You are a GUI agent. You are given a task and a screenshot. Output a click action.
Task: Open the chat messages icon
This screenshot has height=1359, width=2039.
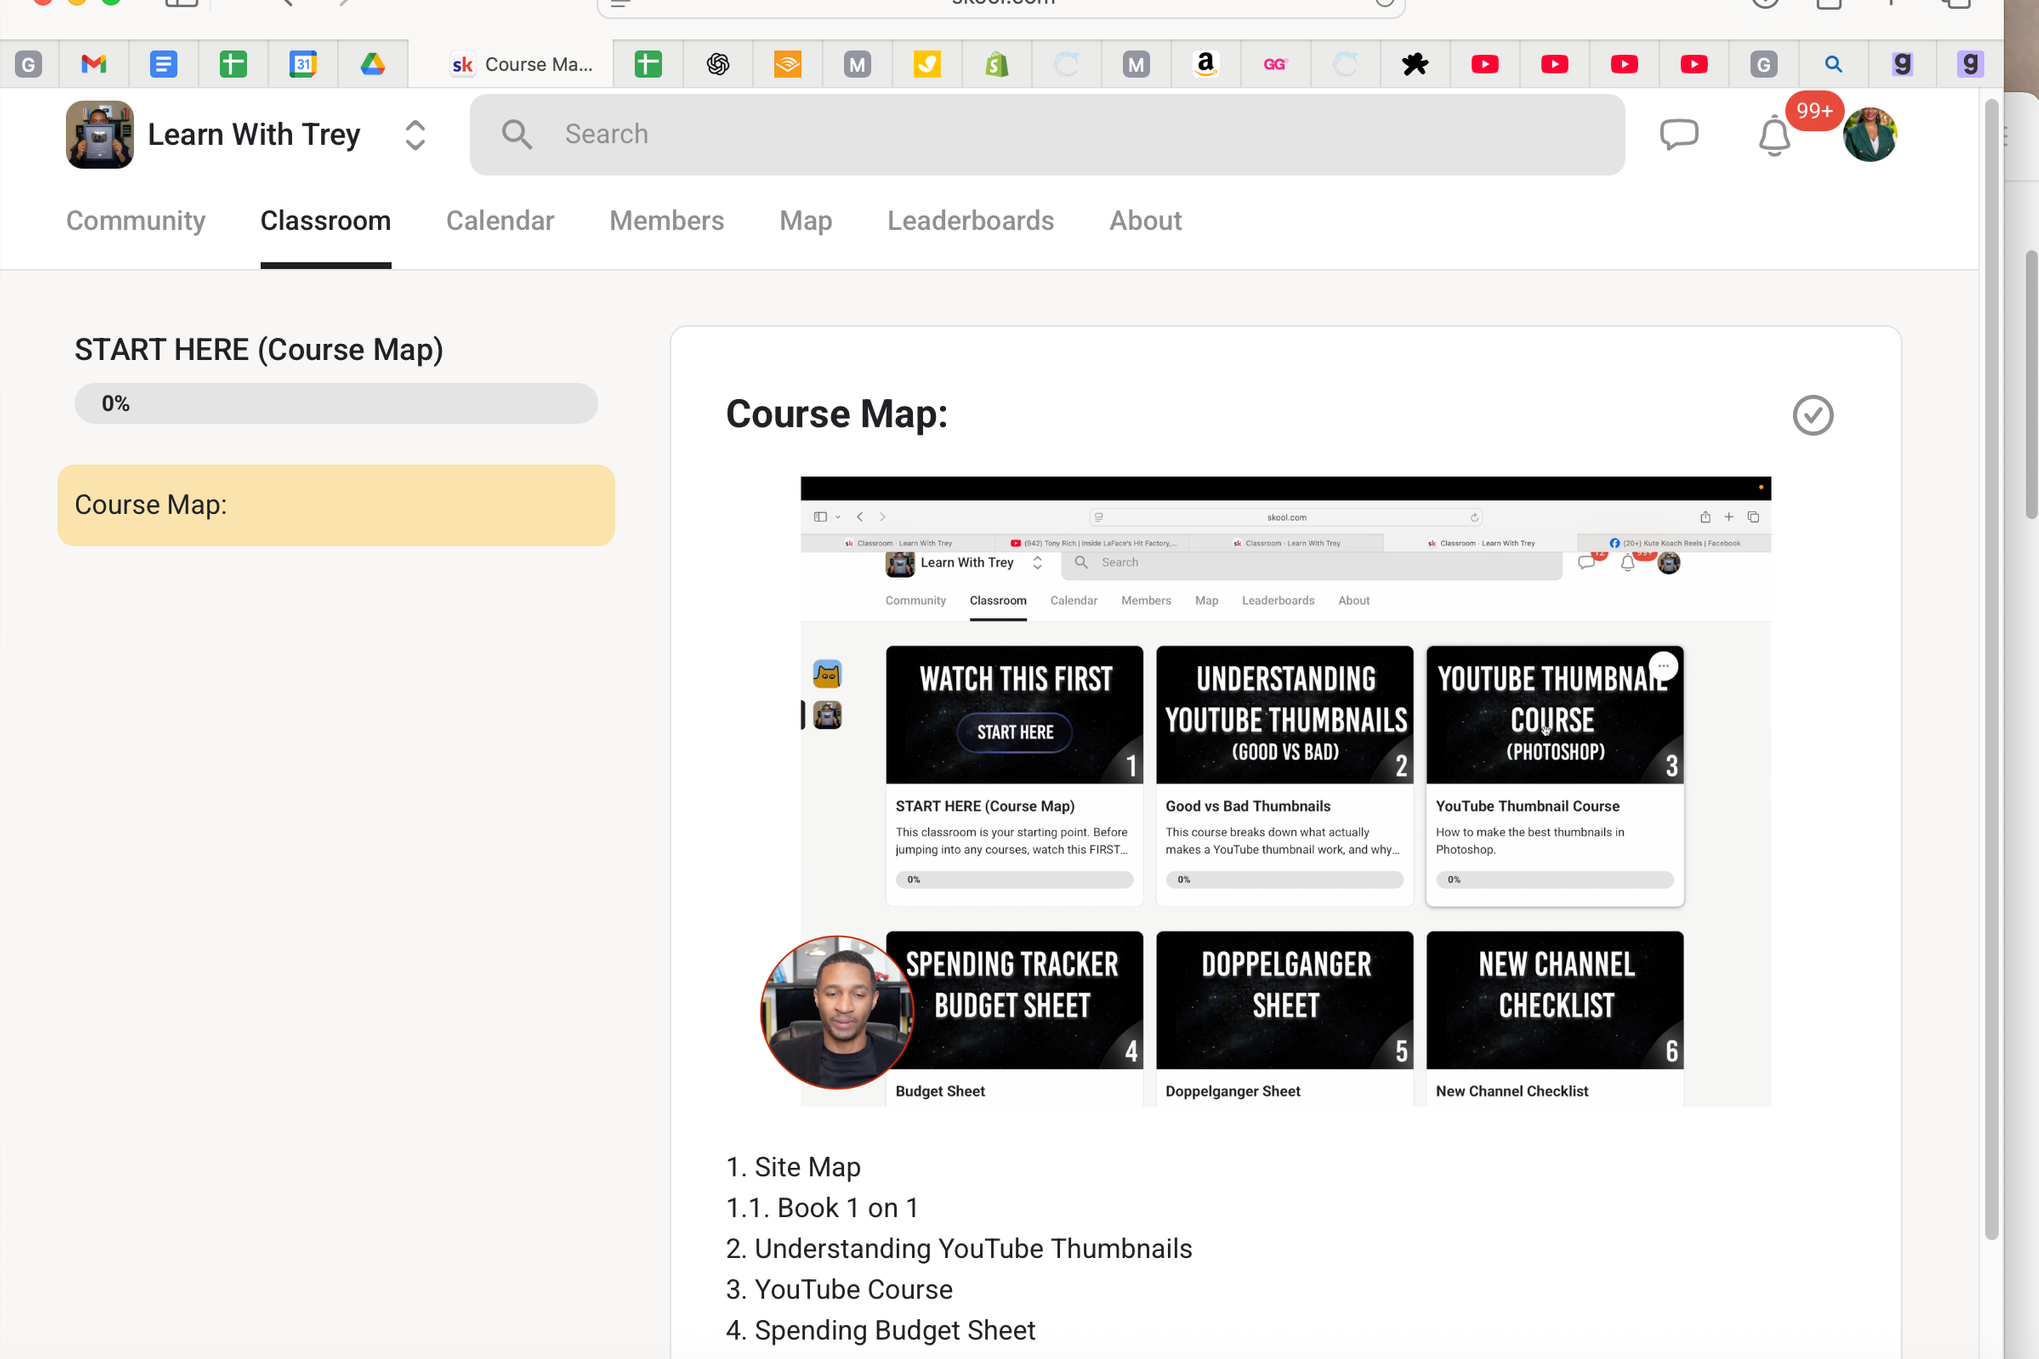(1679, 134)
